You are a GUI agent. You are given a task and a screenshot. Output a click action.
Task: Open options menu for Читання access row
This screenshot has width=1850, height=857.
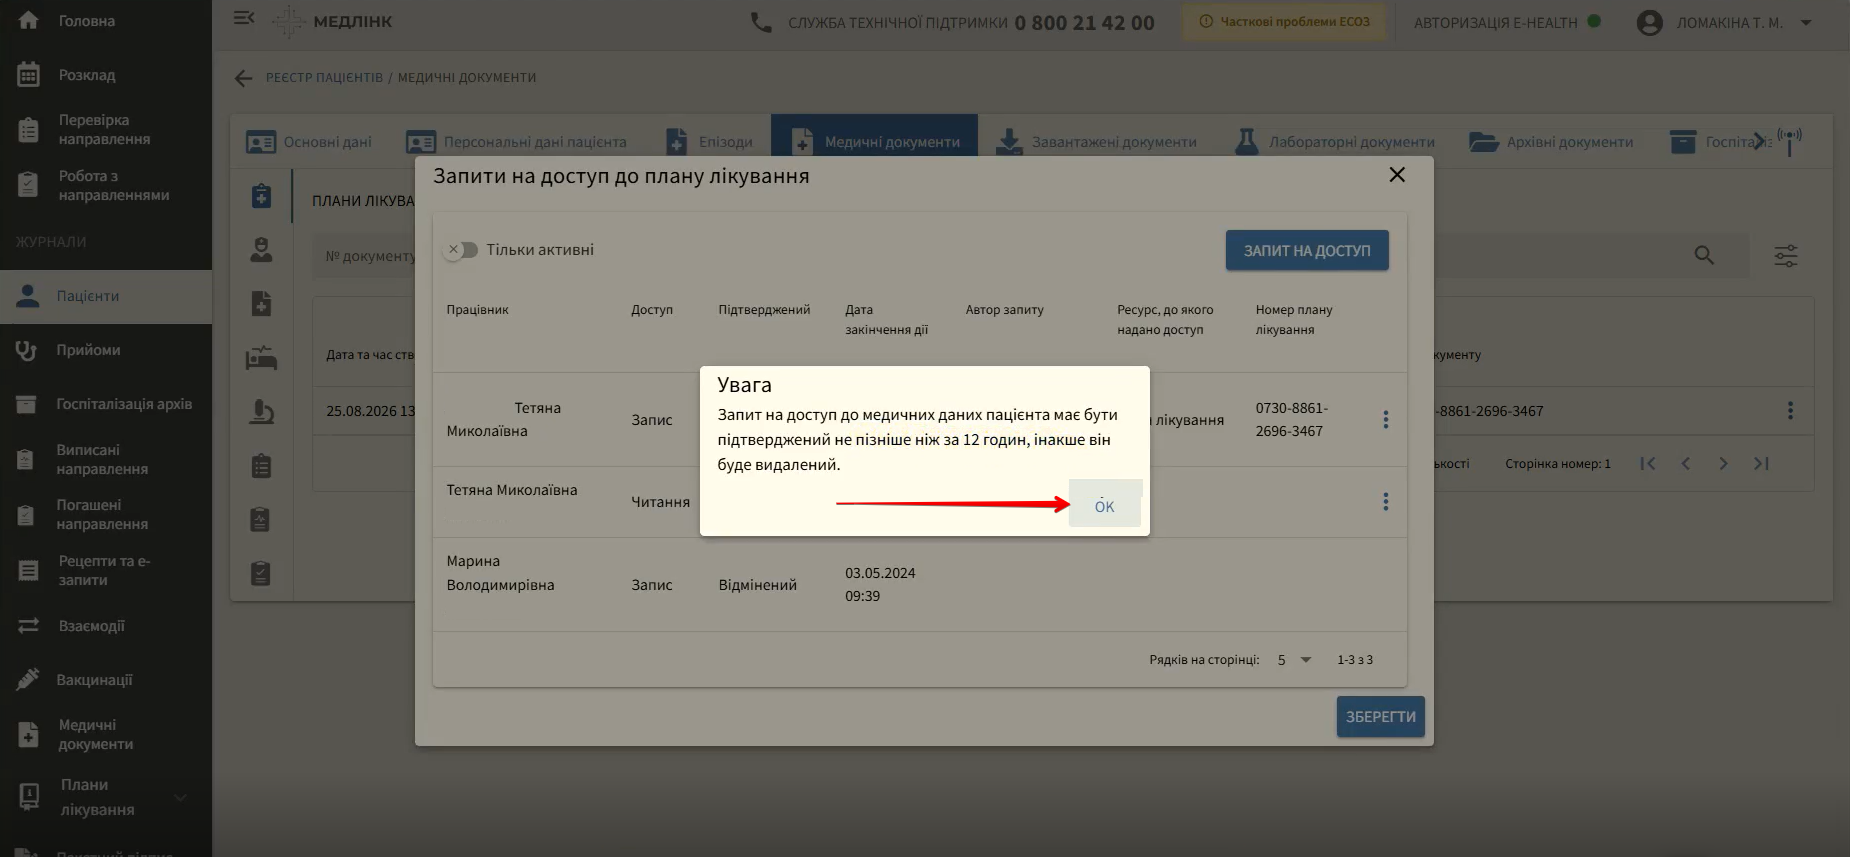click(1385, 502)
